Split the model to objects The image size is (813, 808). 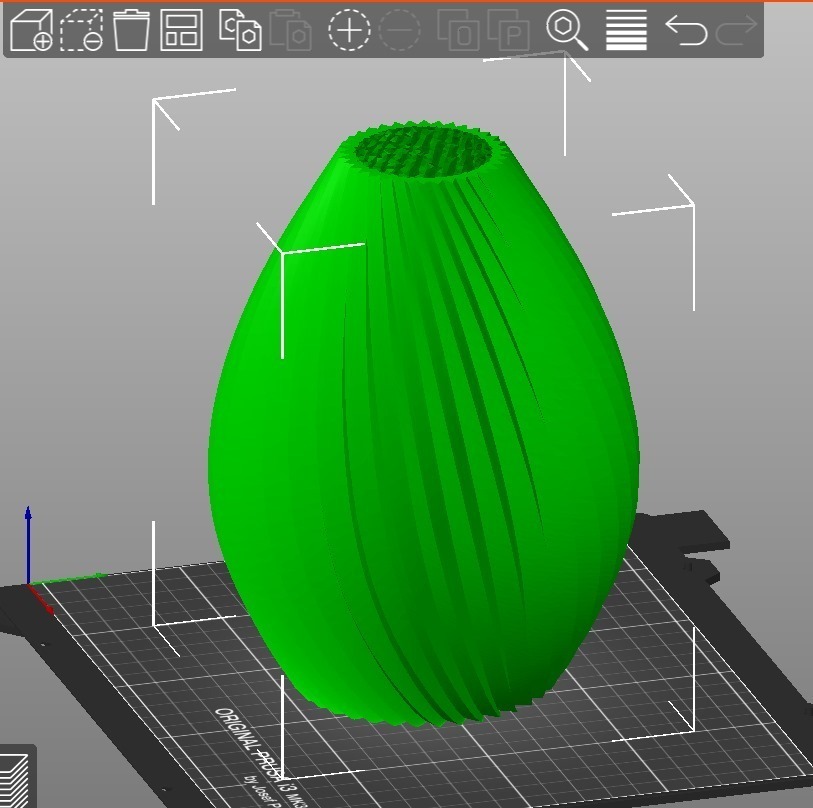pos(463,31)
